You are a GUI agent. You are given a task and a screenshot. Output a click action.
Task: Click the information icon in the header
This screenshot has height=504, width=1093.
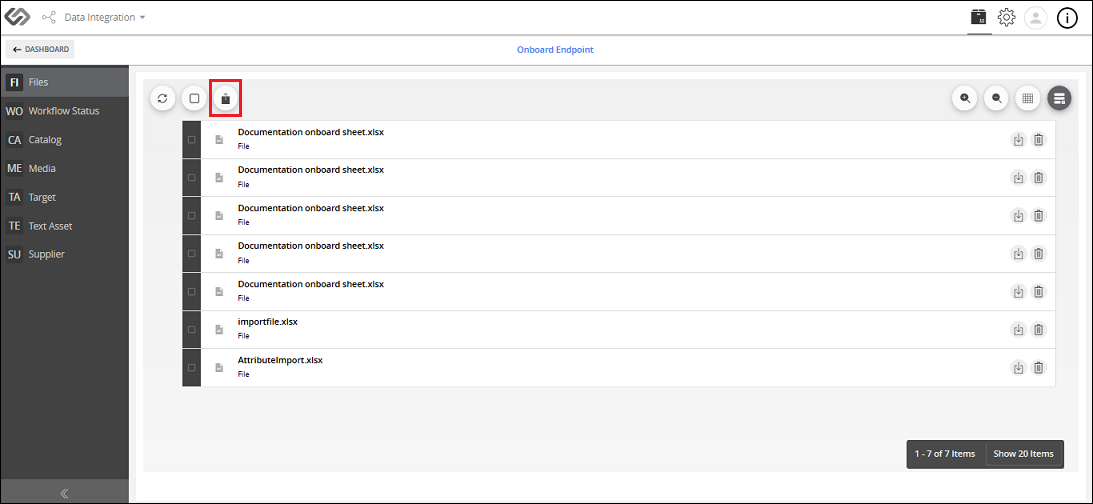tap(1067, 18)
